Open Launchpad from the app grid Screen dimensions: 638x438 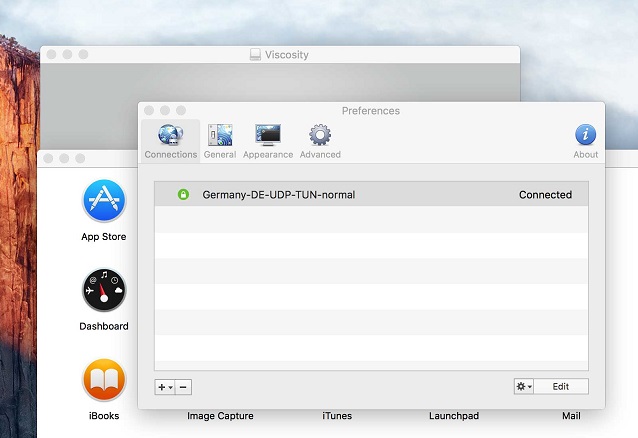[456, 416]
